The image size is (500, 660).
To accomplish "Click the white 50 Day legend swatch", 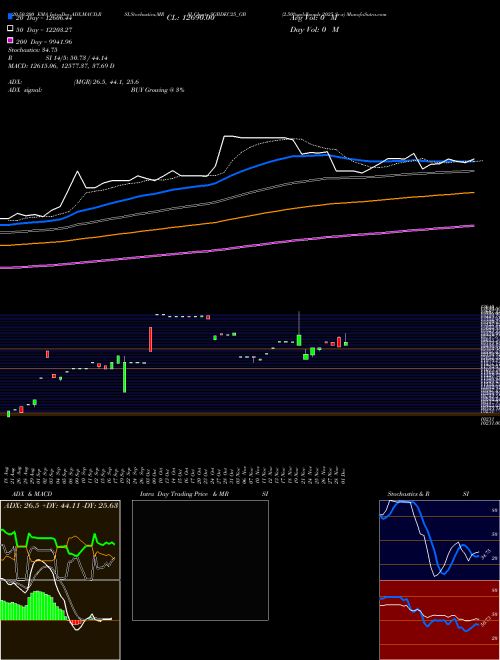I will (x=10, y=29).
